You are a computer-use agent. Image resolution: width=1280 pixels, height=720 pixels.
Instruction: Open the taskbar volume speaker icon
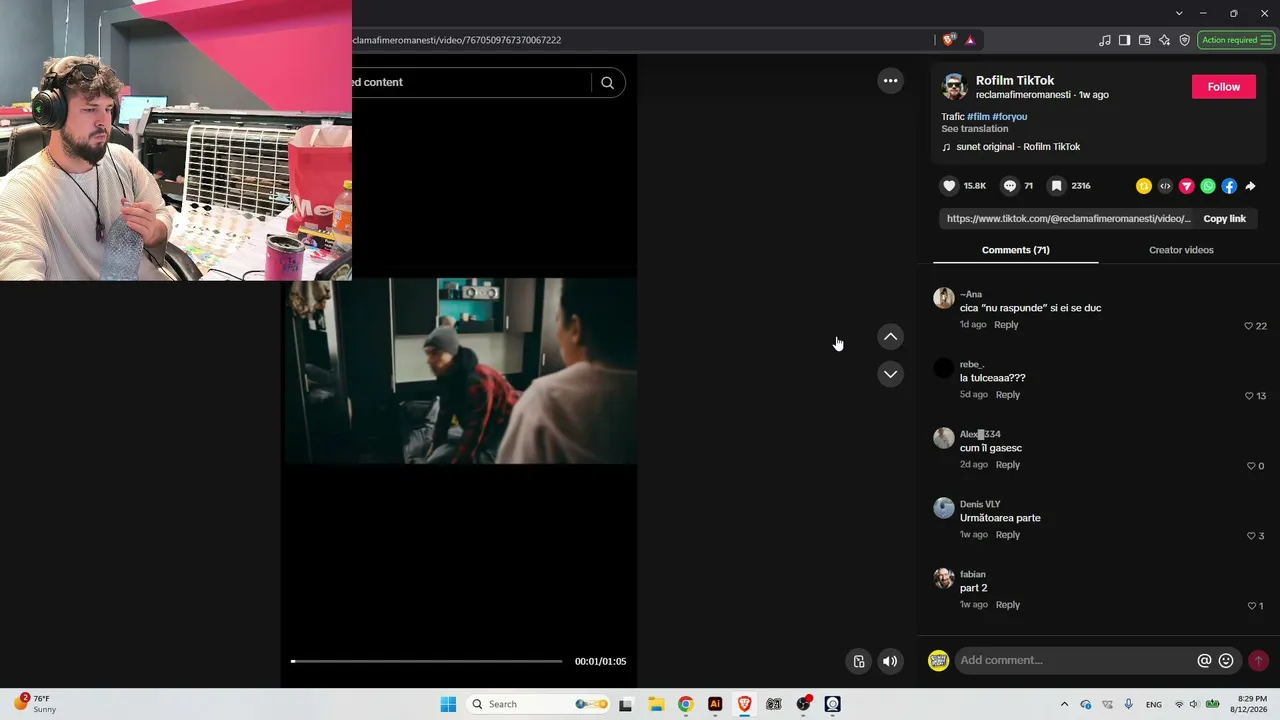coord(1193,704)
